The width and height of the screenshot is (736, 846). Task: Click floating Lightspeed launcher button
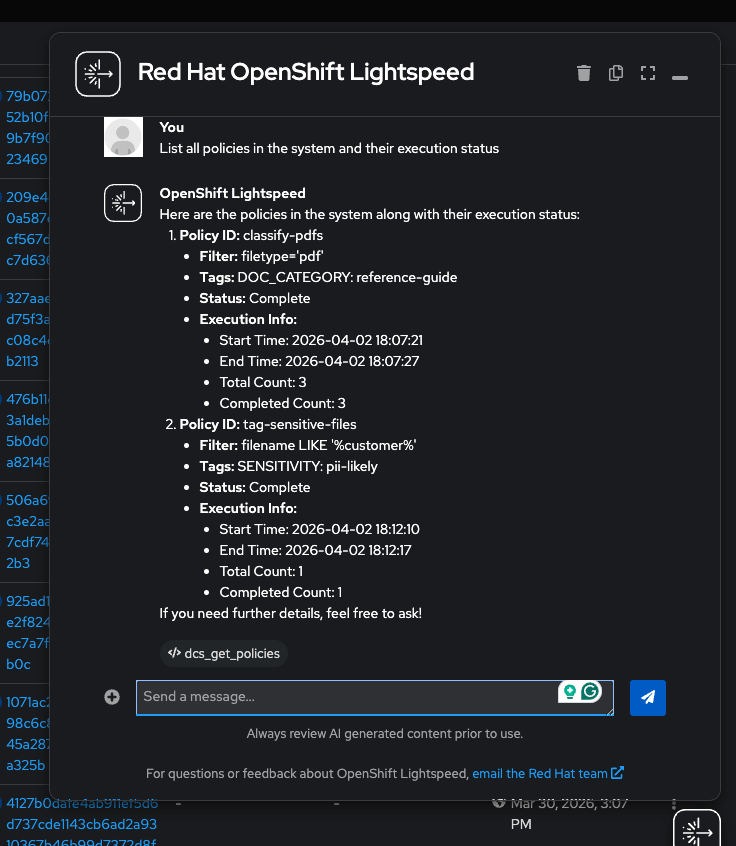(697, 829)
